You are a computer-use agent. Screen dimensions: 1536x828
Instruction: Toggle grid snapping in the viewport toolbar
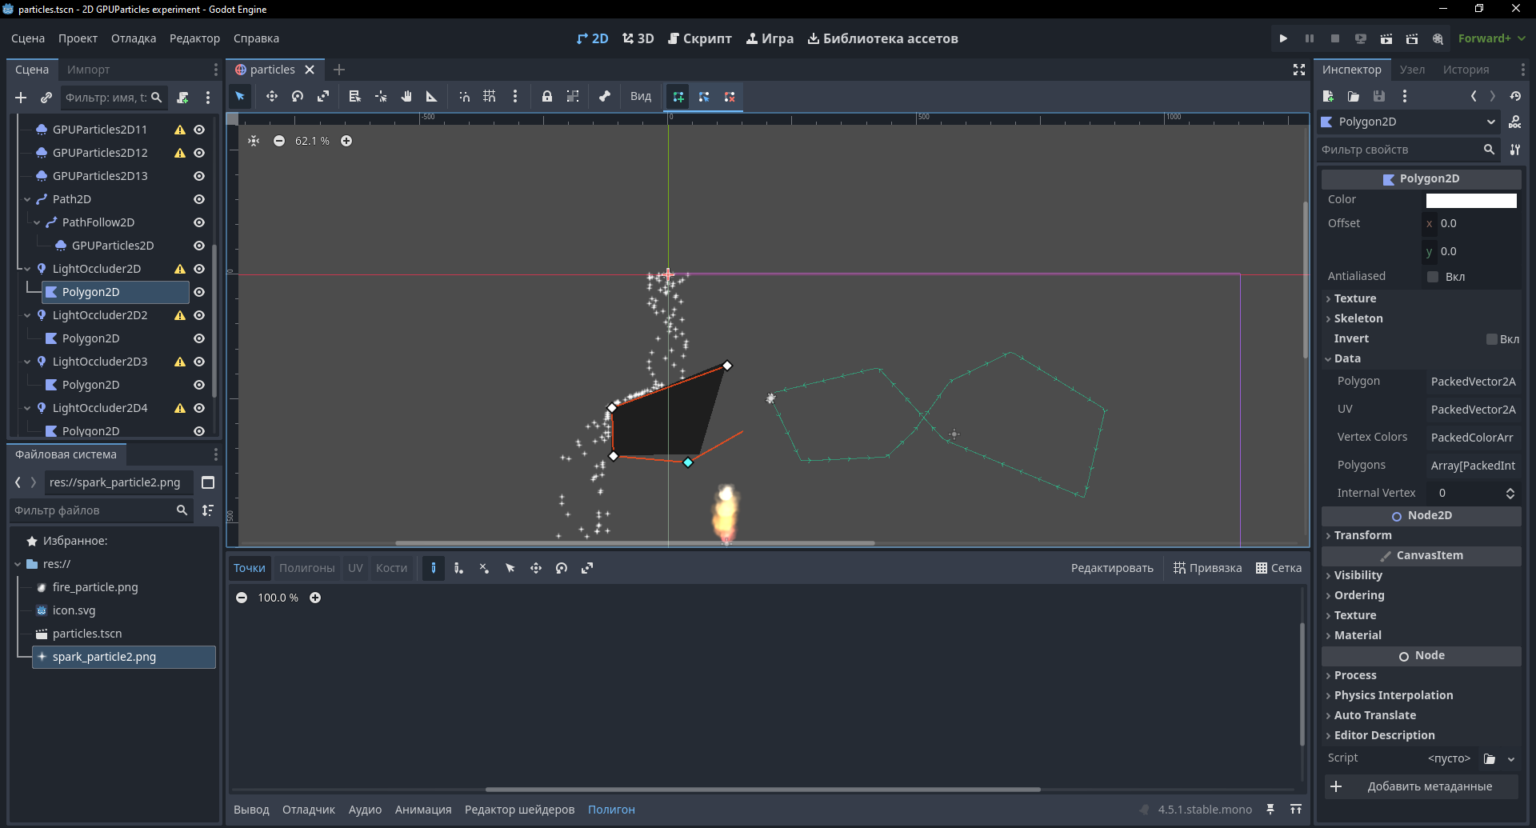[x=489, y=97]
